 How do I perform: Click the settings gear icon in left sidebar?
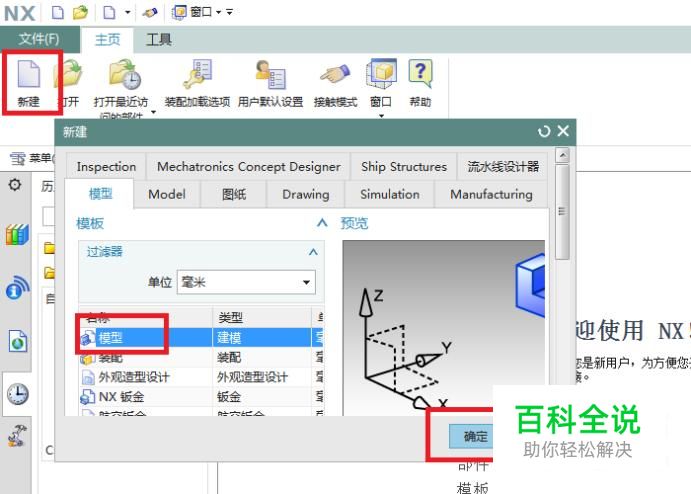(15, 184)
